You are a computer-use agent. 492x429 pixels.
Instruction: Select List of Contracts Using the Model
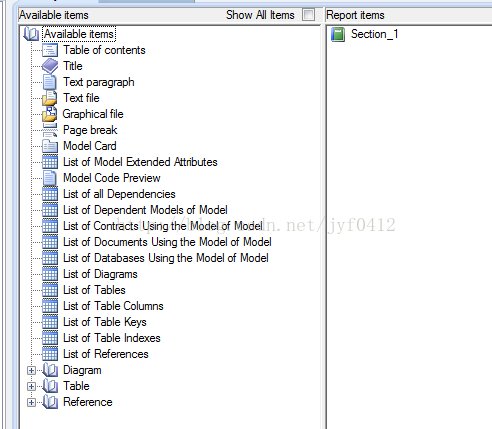click(x=163, y=226)
